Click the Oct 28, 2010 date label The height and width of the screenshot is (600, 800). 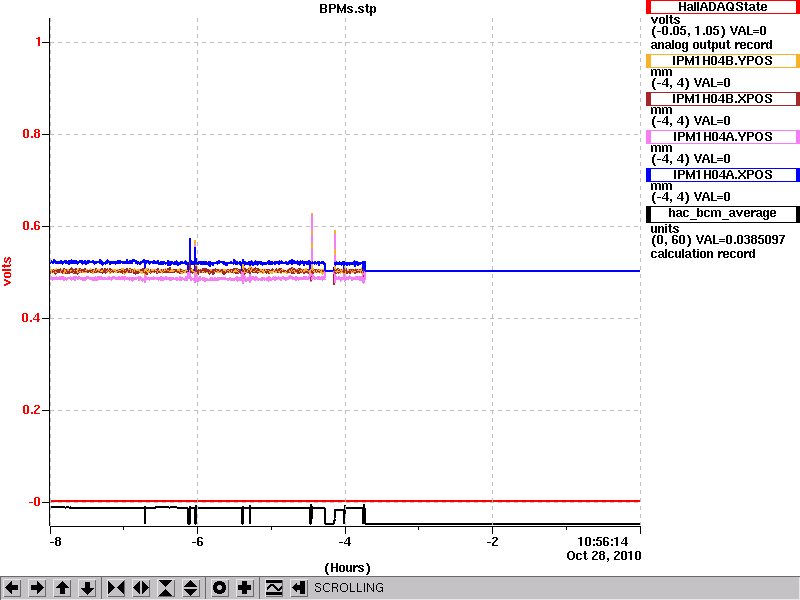point(604,556)
